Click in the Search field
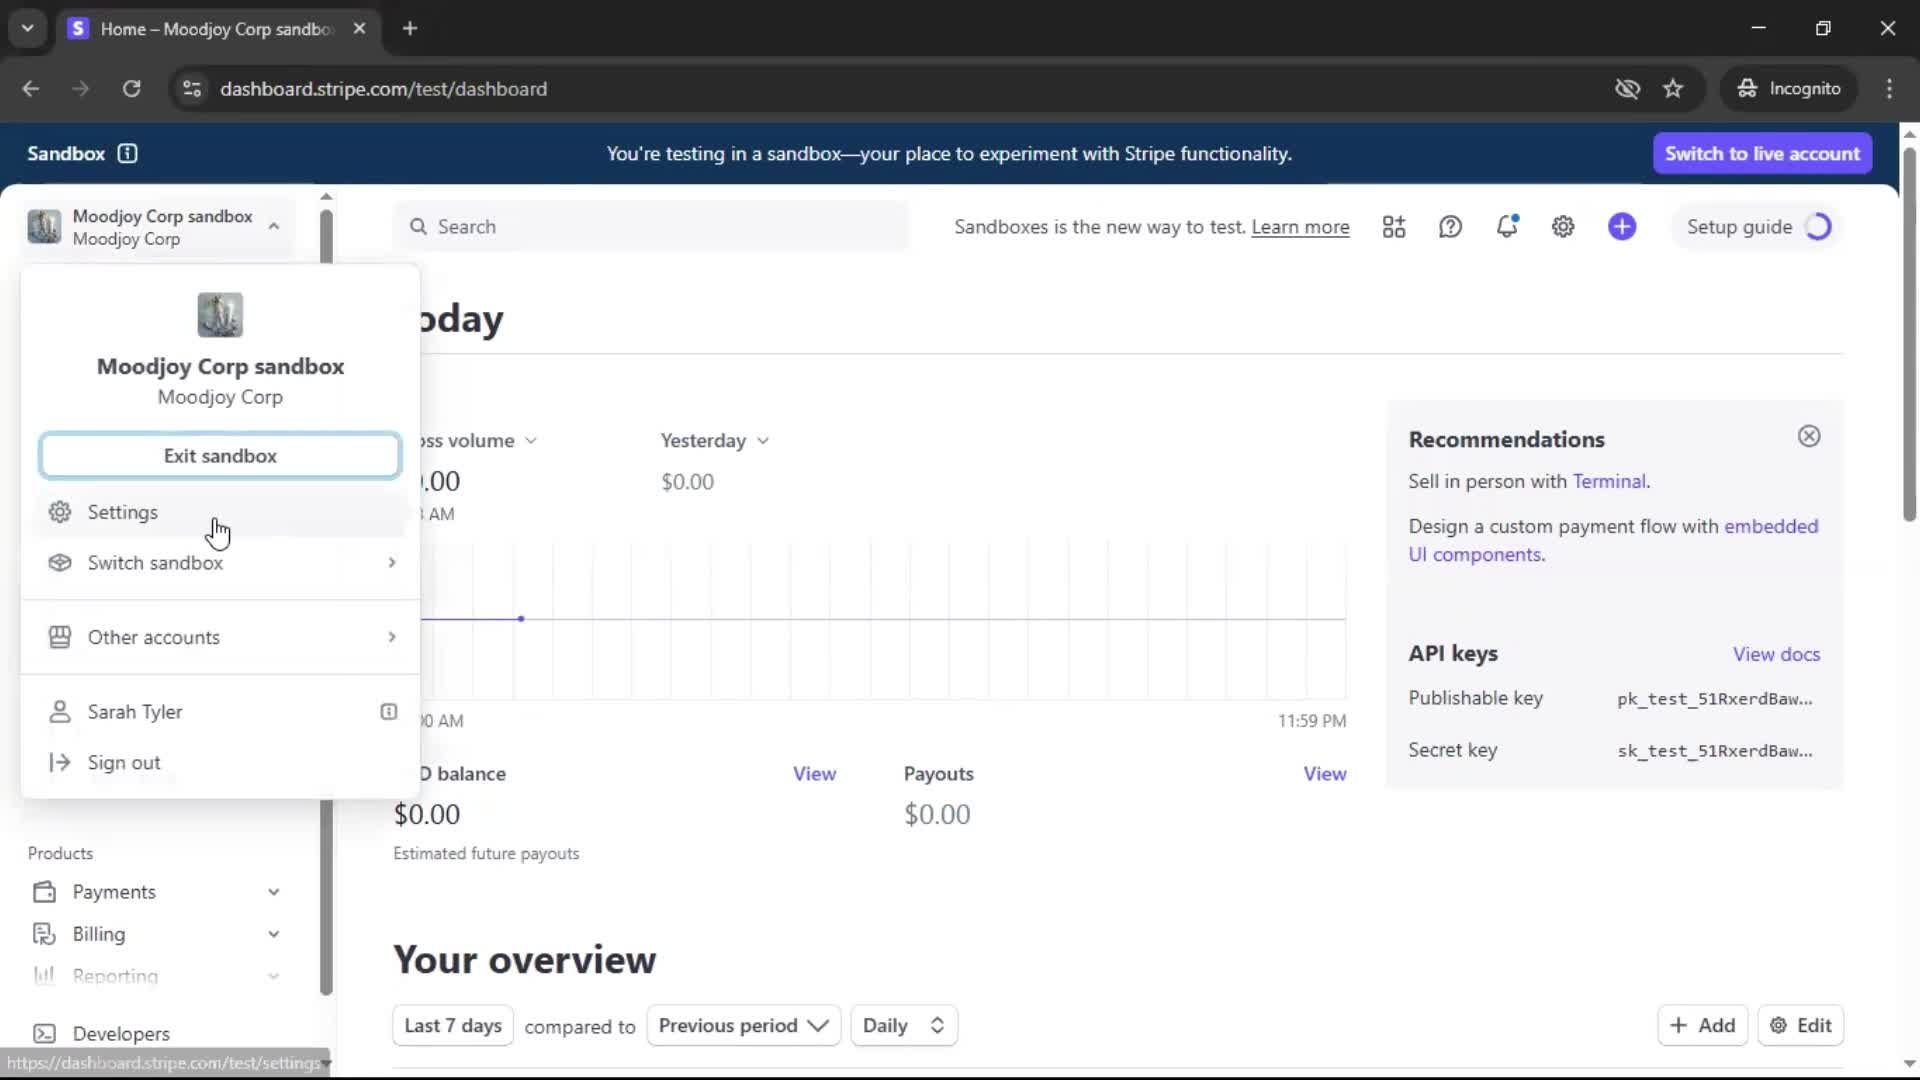Viewport: 1920px width, 1080px height. pyautogui.click(x=651, y=227)
